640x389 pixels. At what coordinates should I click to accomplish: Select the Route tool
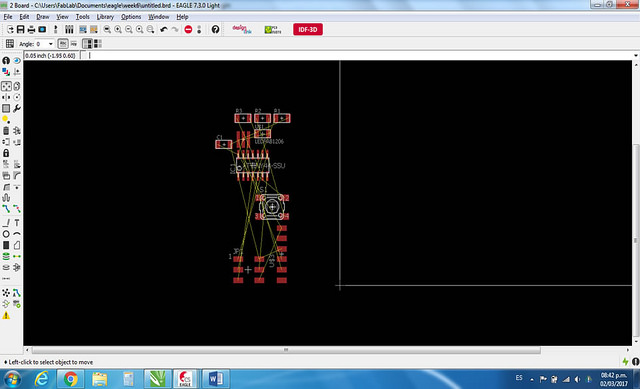[6, 209]
